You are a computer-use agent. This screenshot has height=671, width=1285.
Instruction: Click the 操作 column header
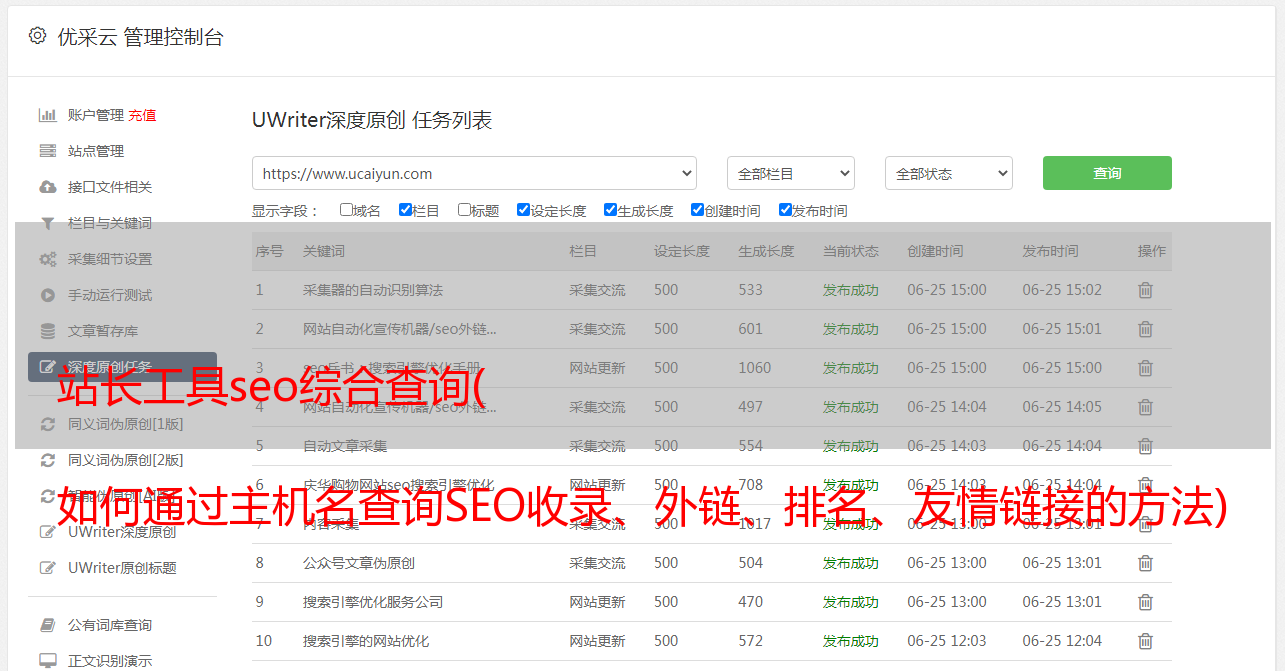1152,251
